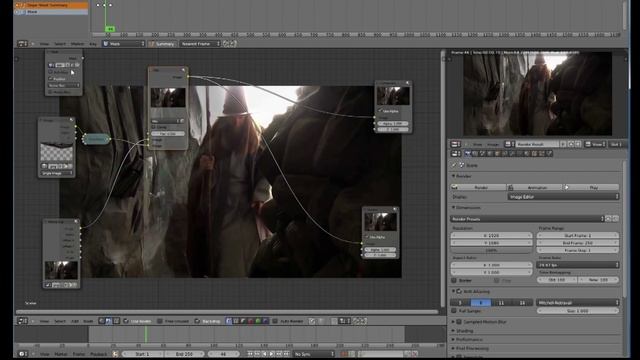Toggle Free Unused checkbox in node editor
This screenshot has height=360, width=640.
pyautogui.click(x=160, y=321)
